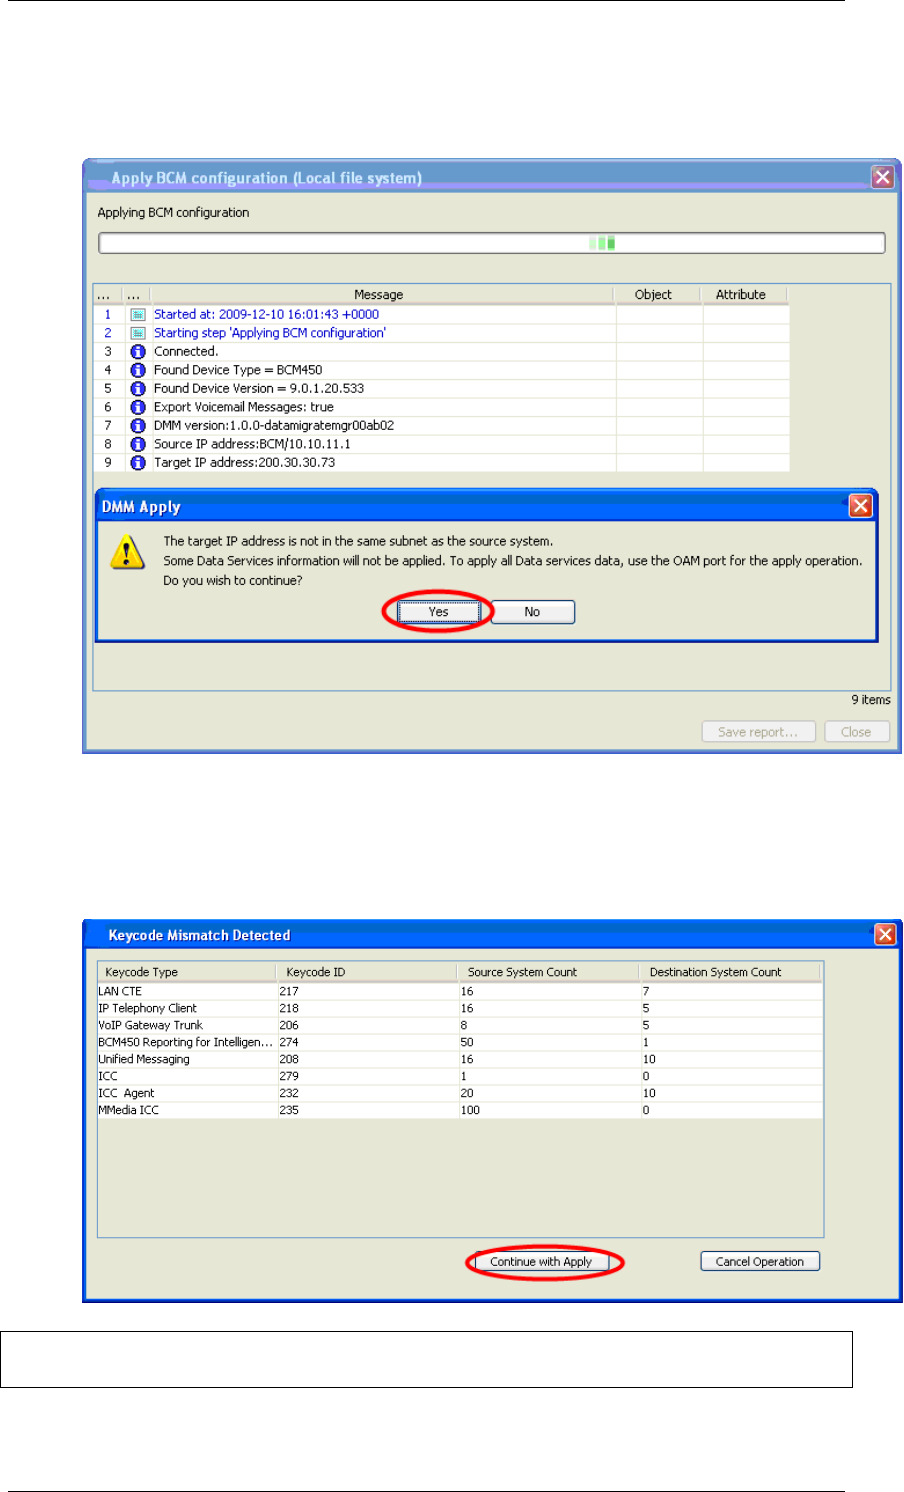The width and height of the screenshot is (904, 1492).
Task: Select "Starting step 'Applying BCM configuration'" message
Action: (x=270, y=333)
